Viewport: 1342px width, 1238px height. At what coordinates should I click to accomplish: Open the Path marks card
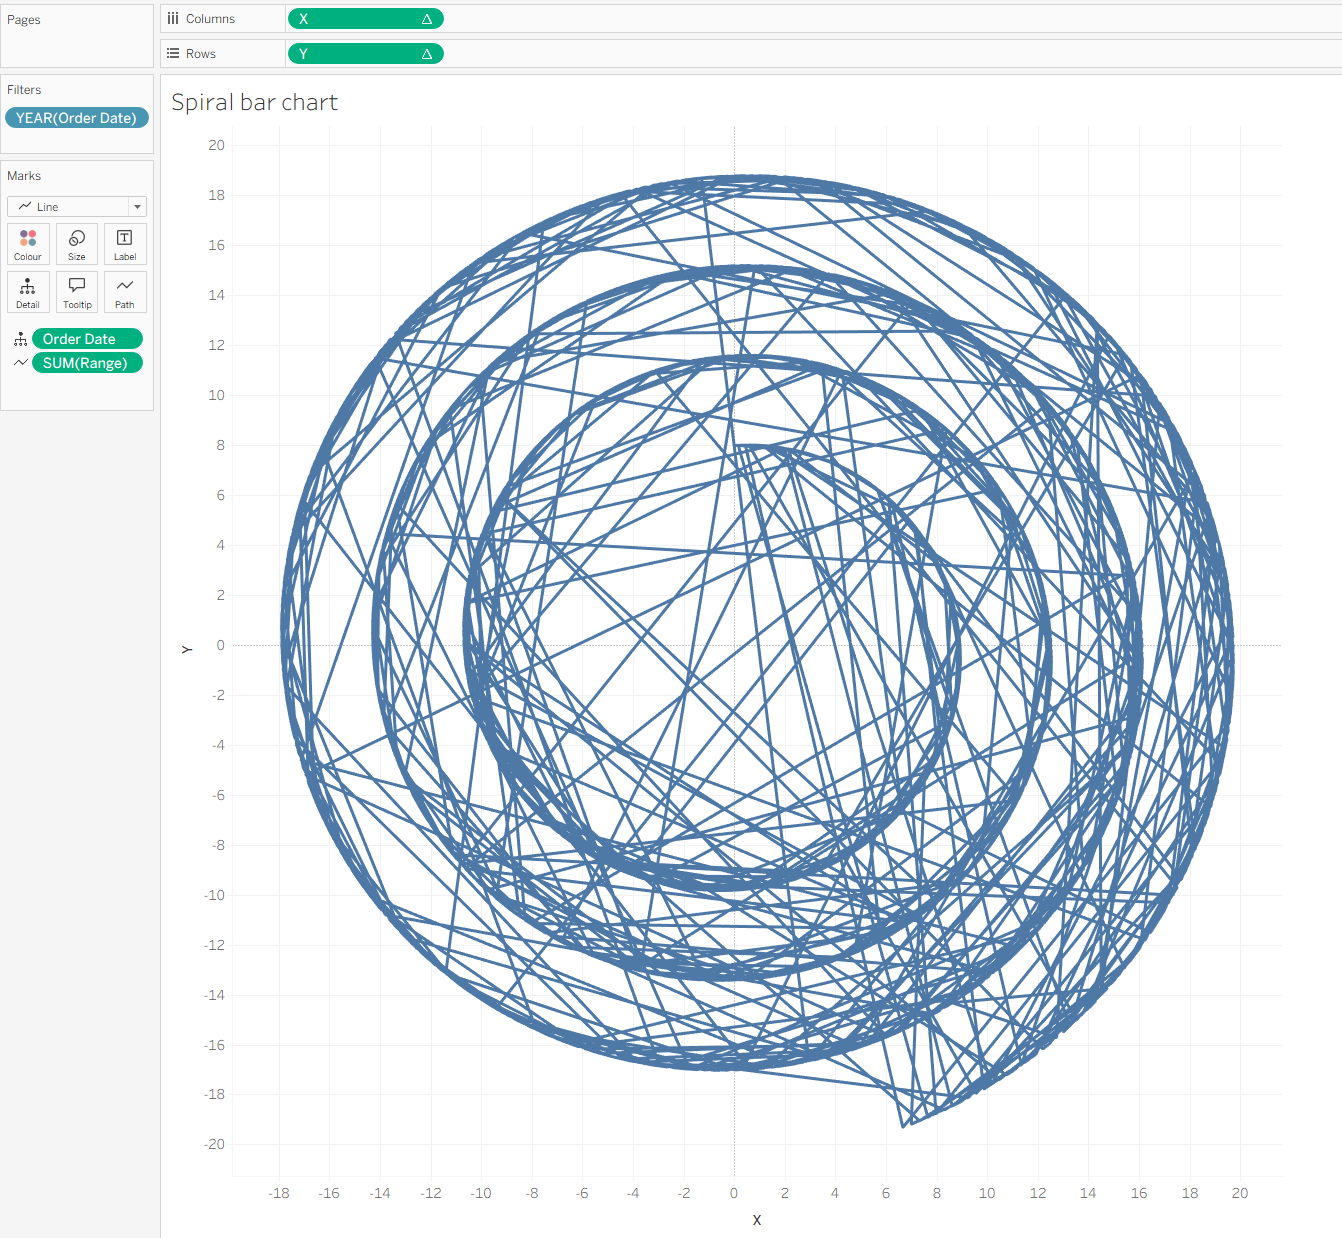tap(125, 291)
